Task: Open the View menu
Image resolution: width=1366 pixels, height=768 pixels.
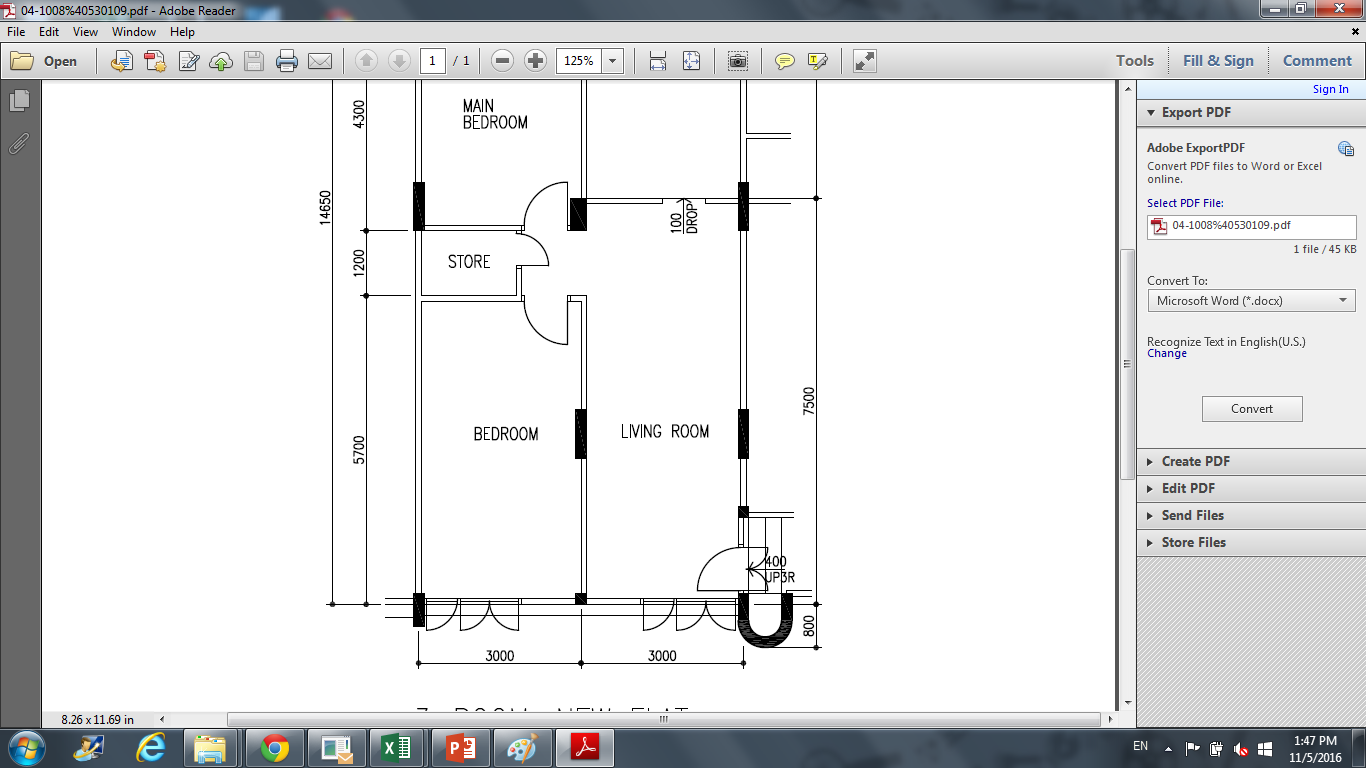Action: click(85, 32)
